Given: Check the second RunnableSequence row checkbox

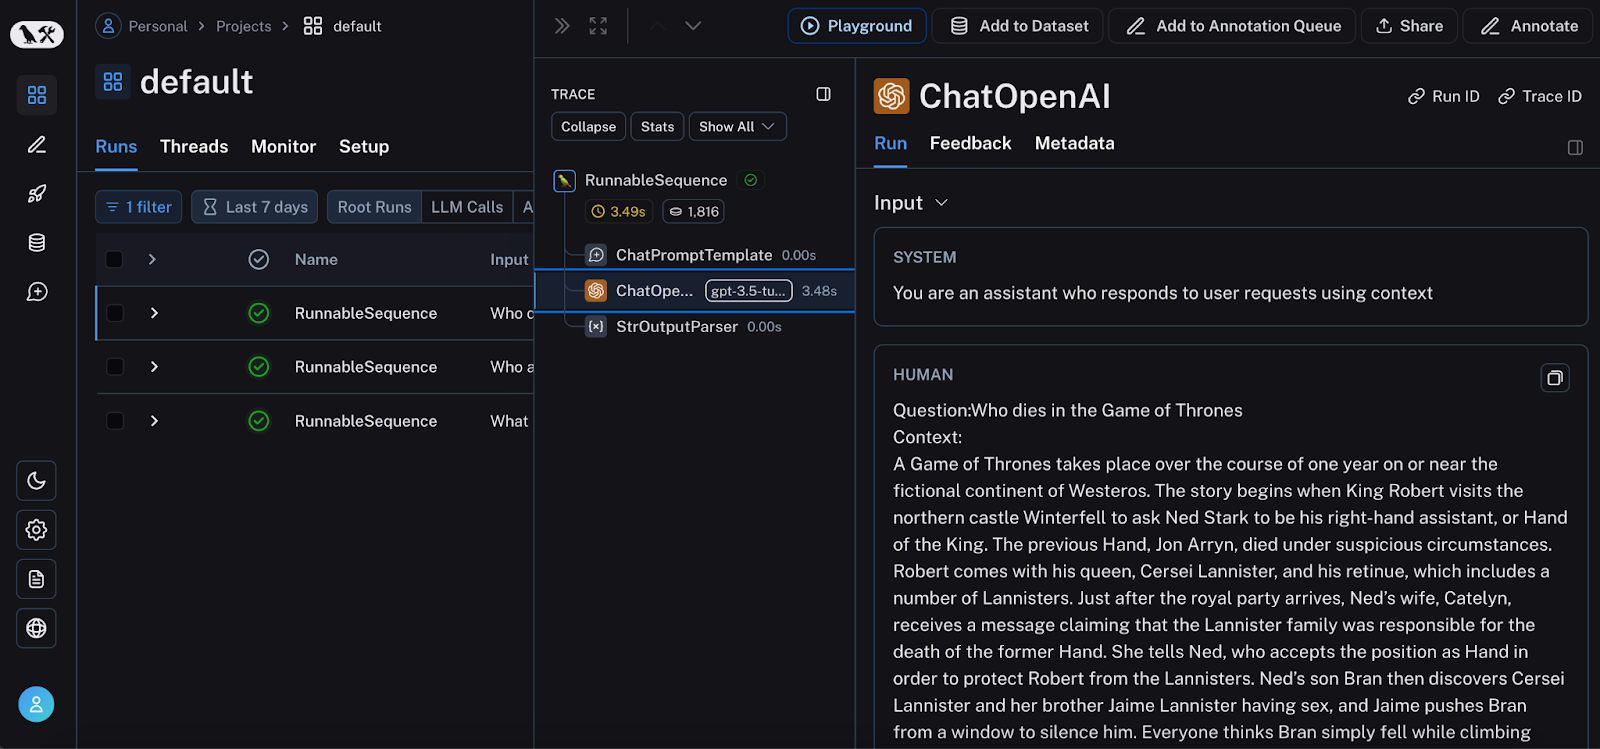Looking at the screenshot, I should (x=115, y=367).
